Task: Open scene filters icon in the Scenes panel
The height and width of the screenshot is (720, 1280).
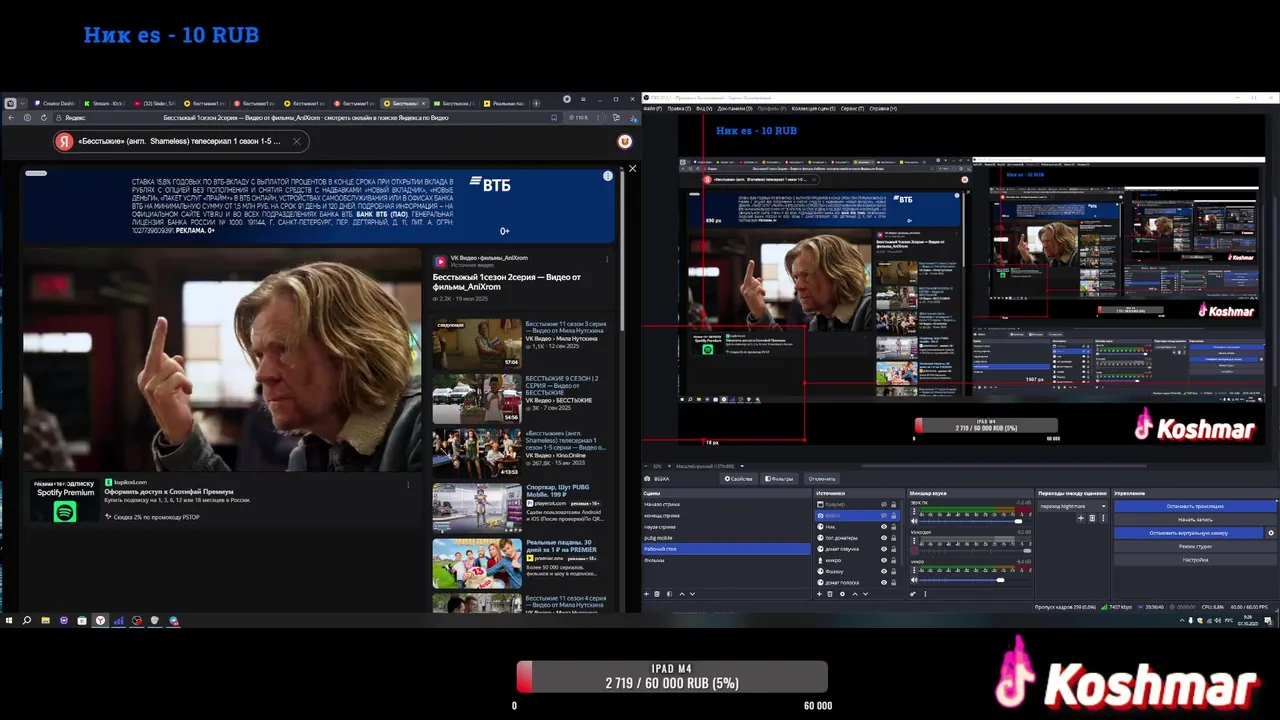Action: coord(669,594)
